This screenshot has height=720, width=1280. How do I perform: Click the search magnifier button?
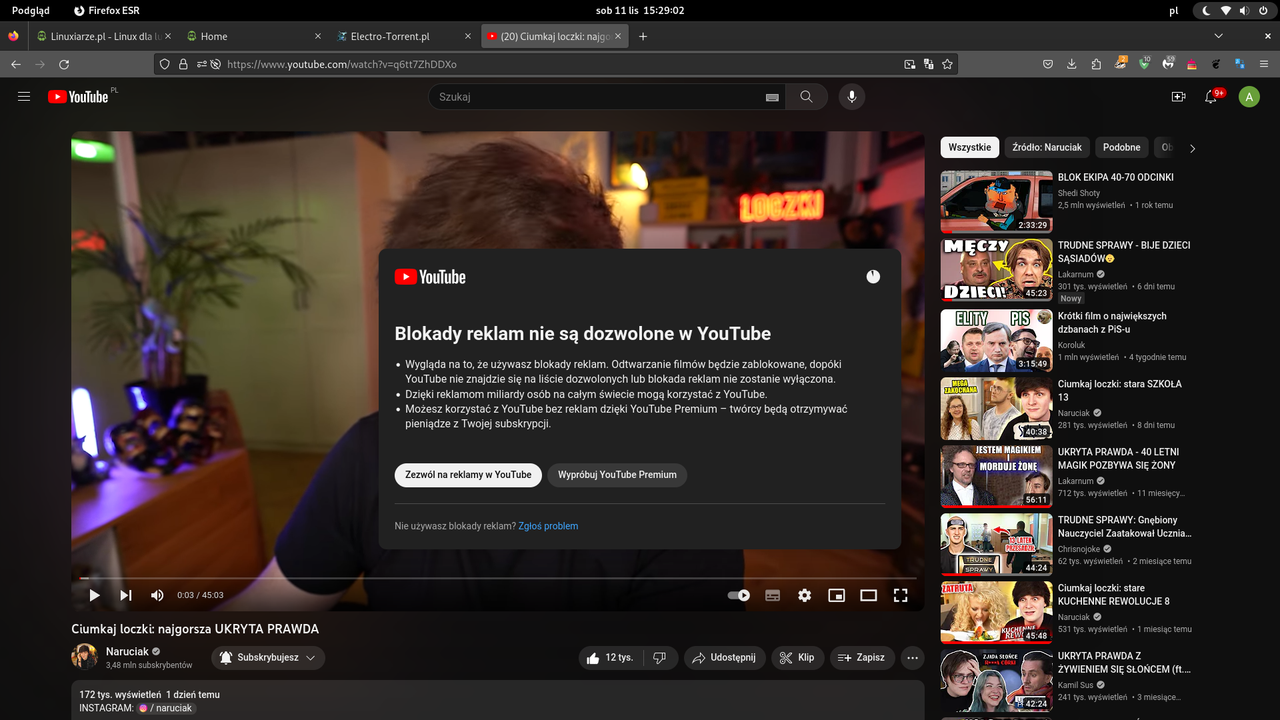point(806,97)
